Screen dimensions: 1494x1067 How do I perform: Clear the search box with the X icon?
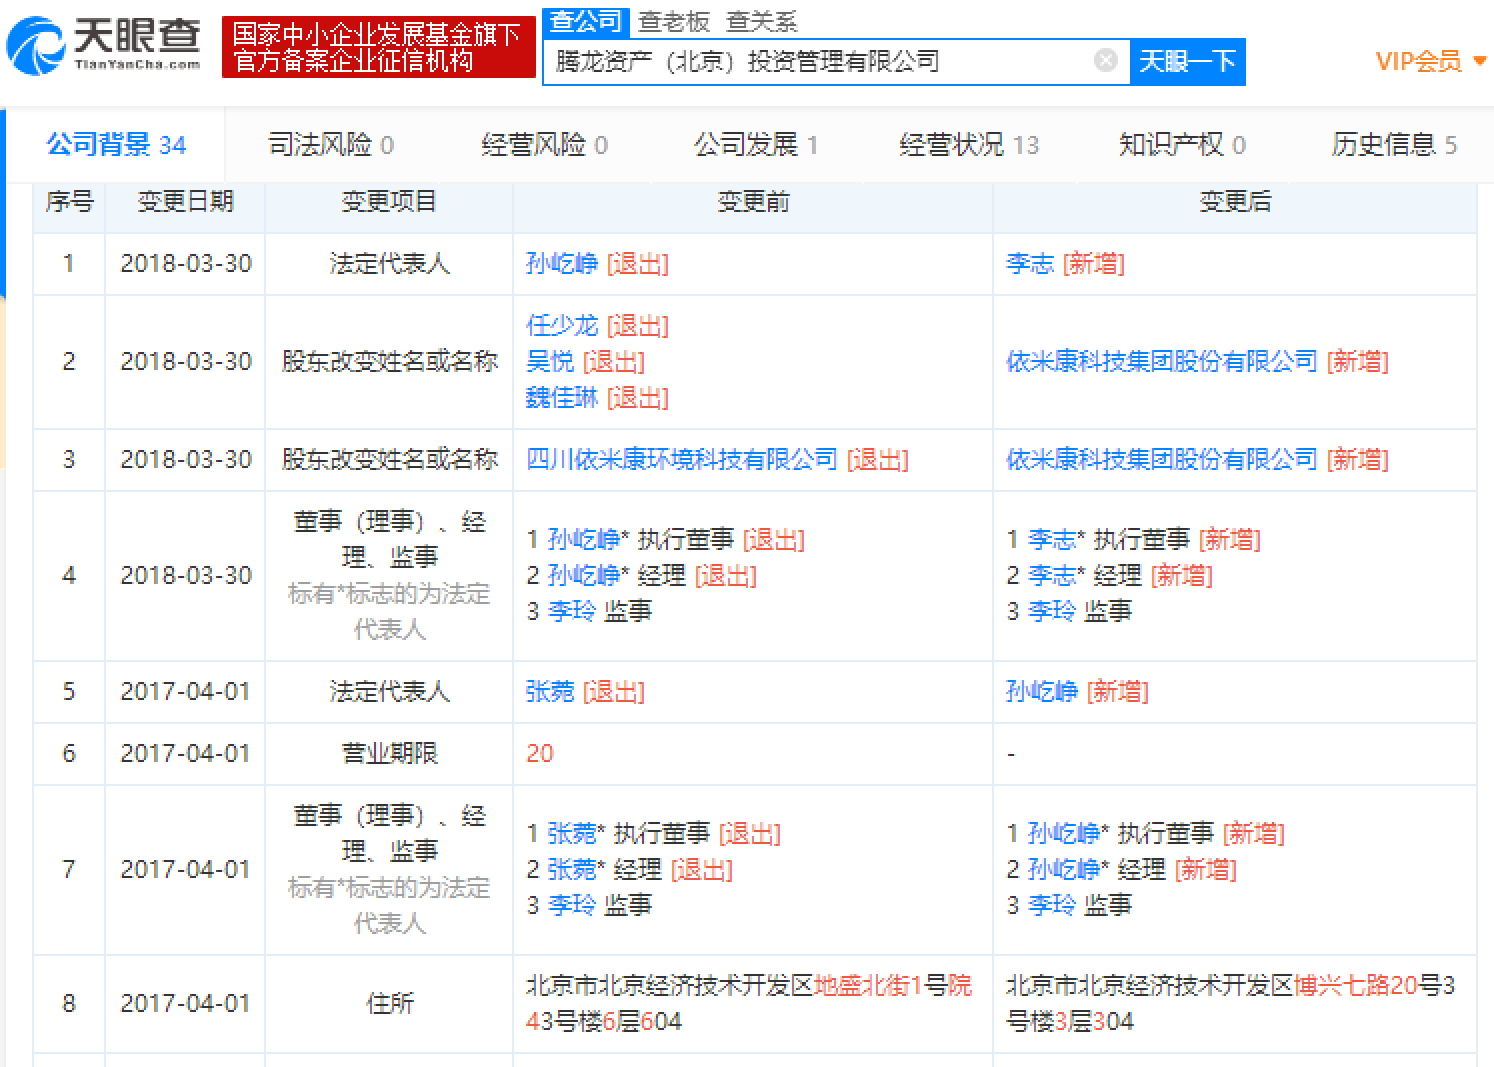click(x=1106, y=61)
